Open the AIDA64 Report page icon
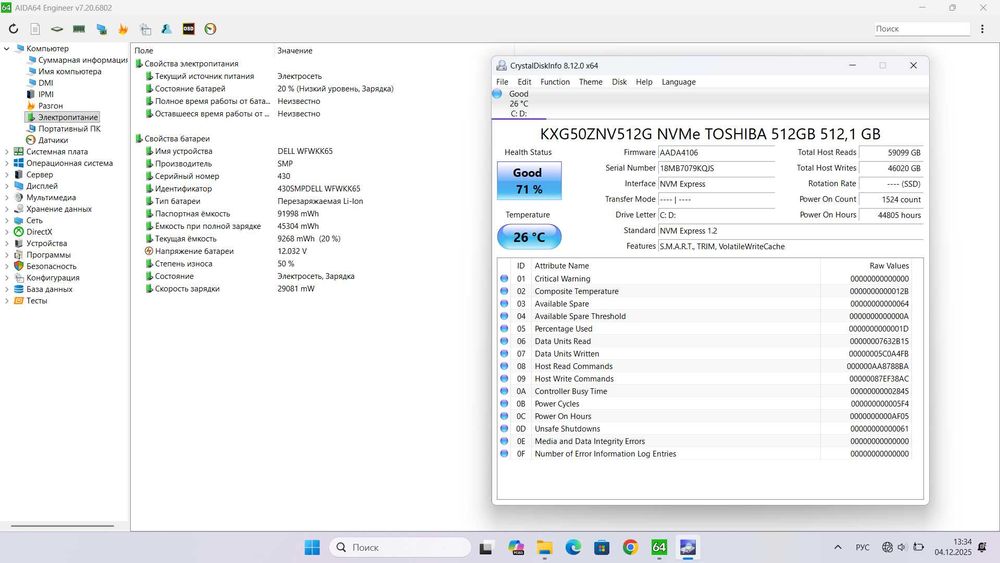Image resolution: width=1000 pixels, height=563 pixels. pyautogui.click(x=35, y=29)
